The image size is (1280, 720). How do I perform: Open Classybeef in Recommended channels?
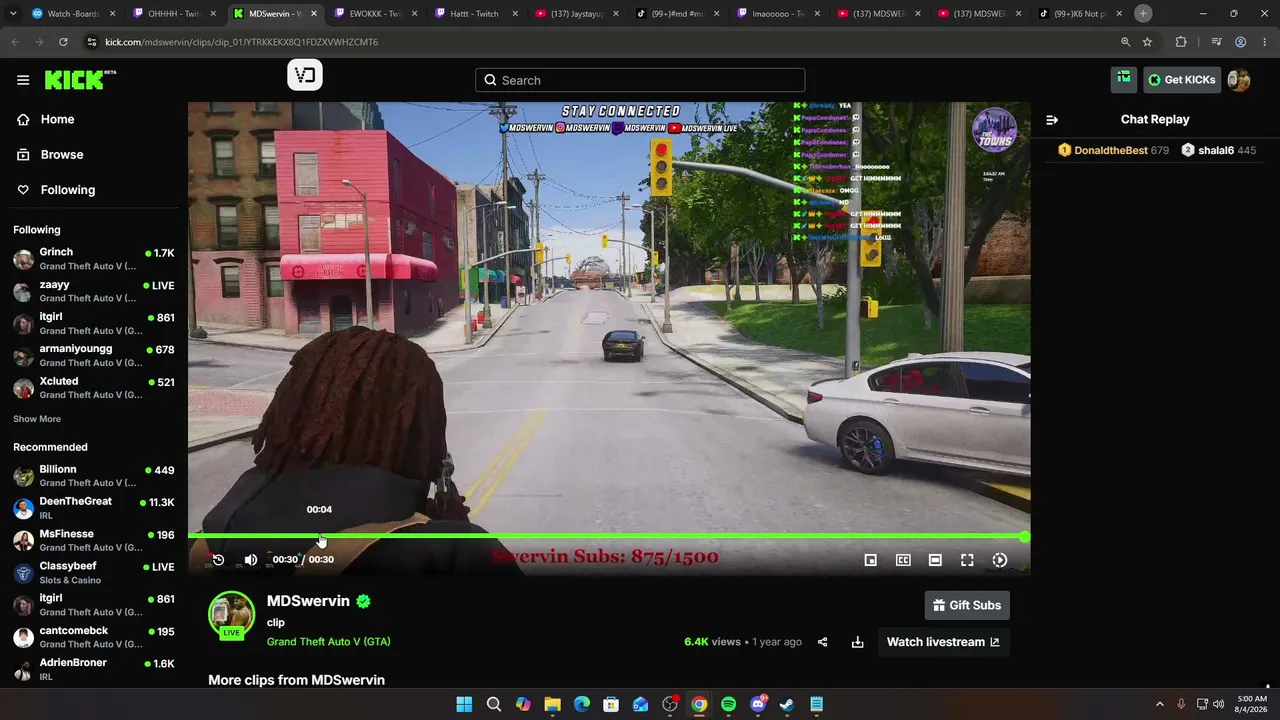pyautogui.click(x=94, y=573)
